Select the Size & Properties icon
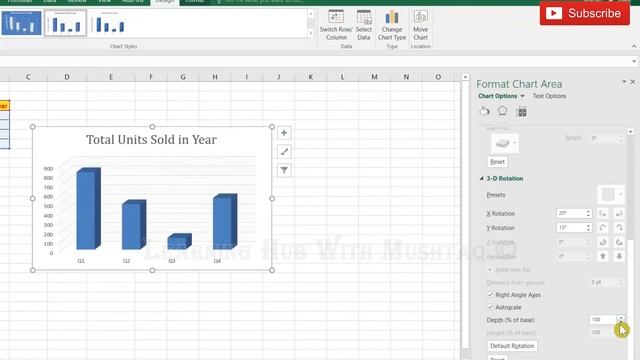This screenshot has width=640, height=360. click(x=521, y=112)
